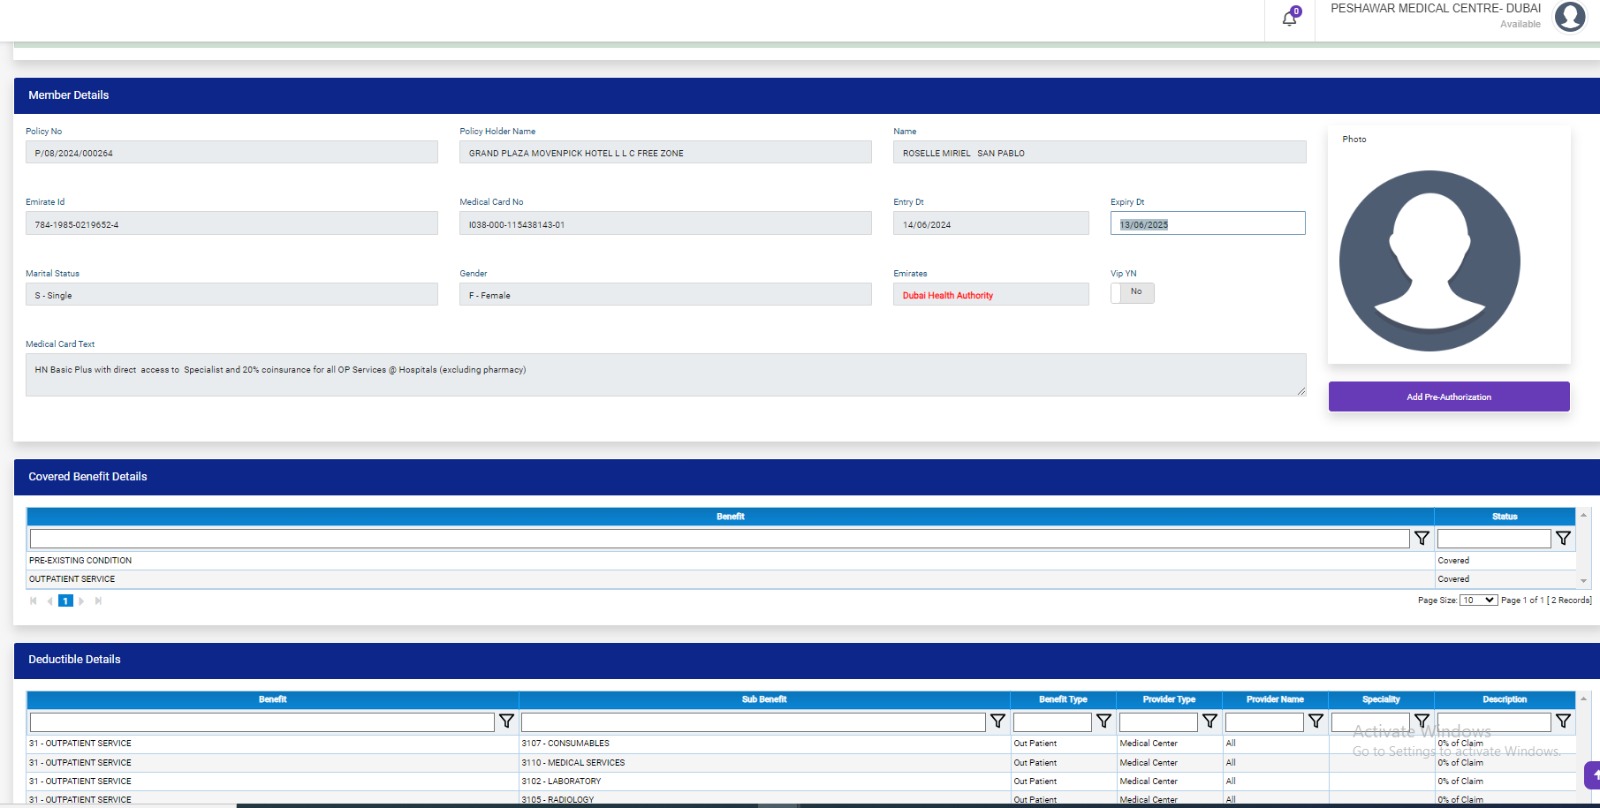
Task: Sort by Sub Benefit column header
Action: (764, 700)
